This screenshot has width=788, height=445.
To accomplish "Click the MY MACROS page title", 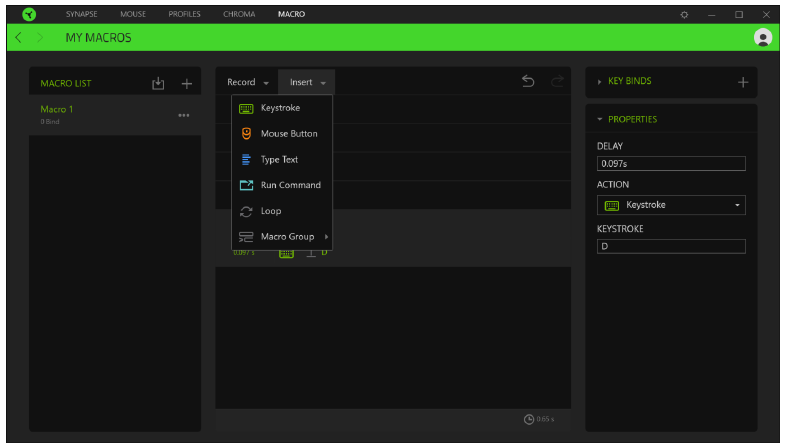I will coord(98,38).
